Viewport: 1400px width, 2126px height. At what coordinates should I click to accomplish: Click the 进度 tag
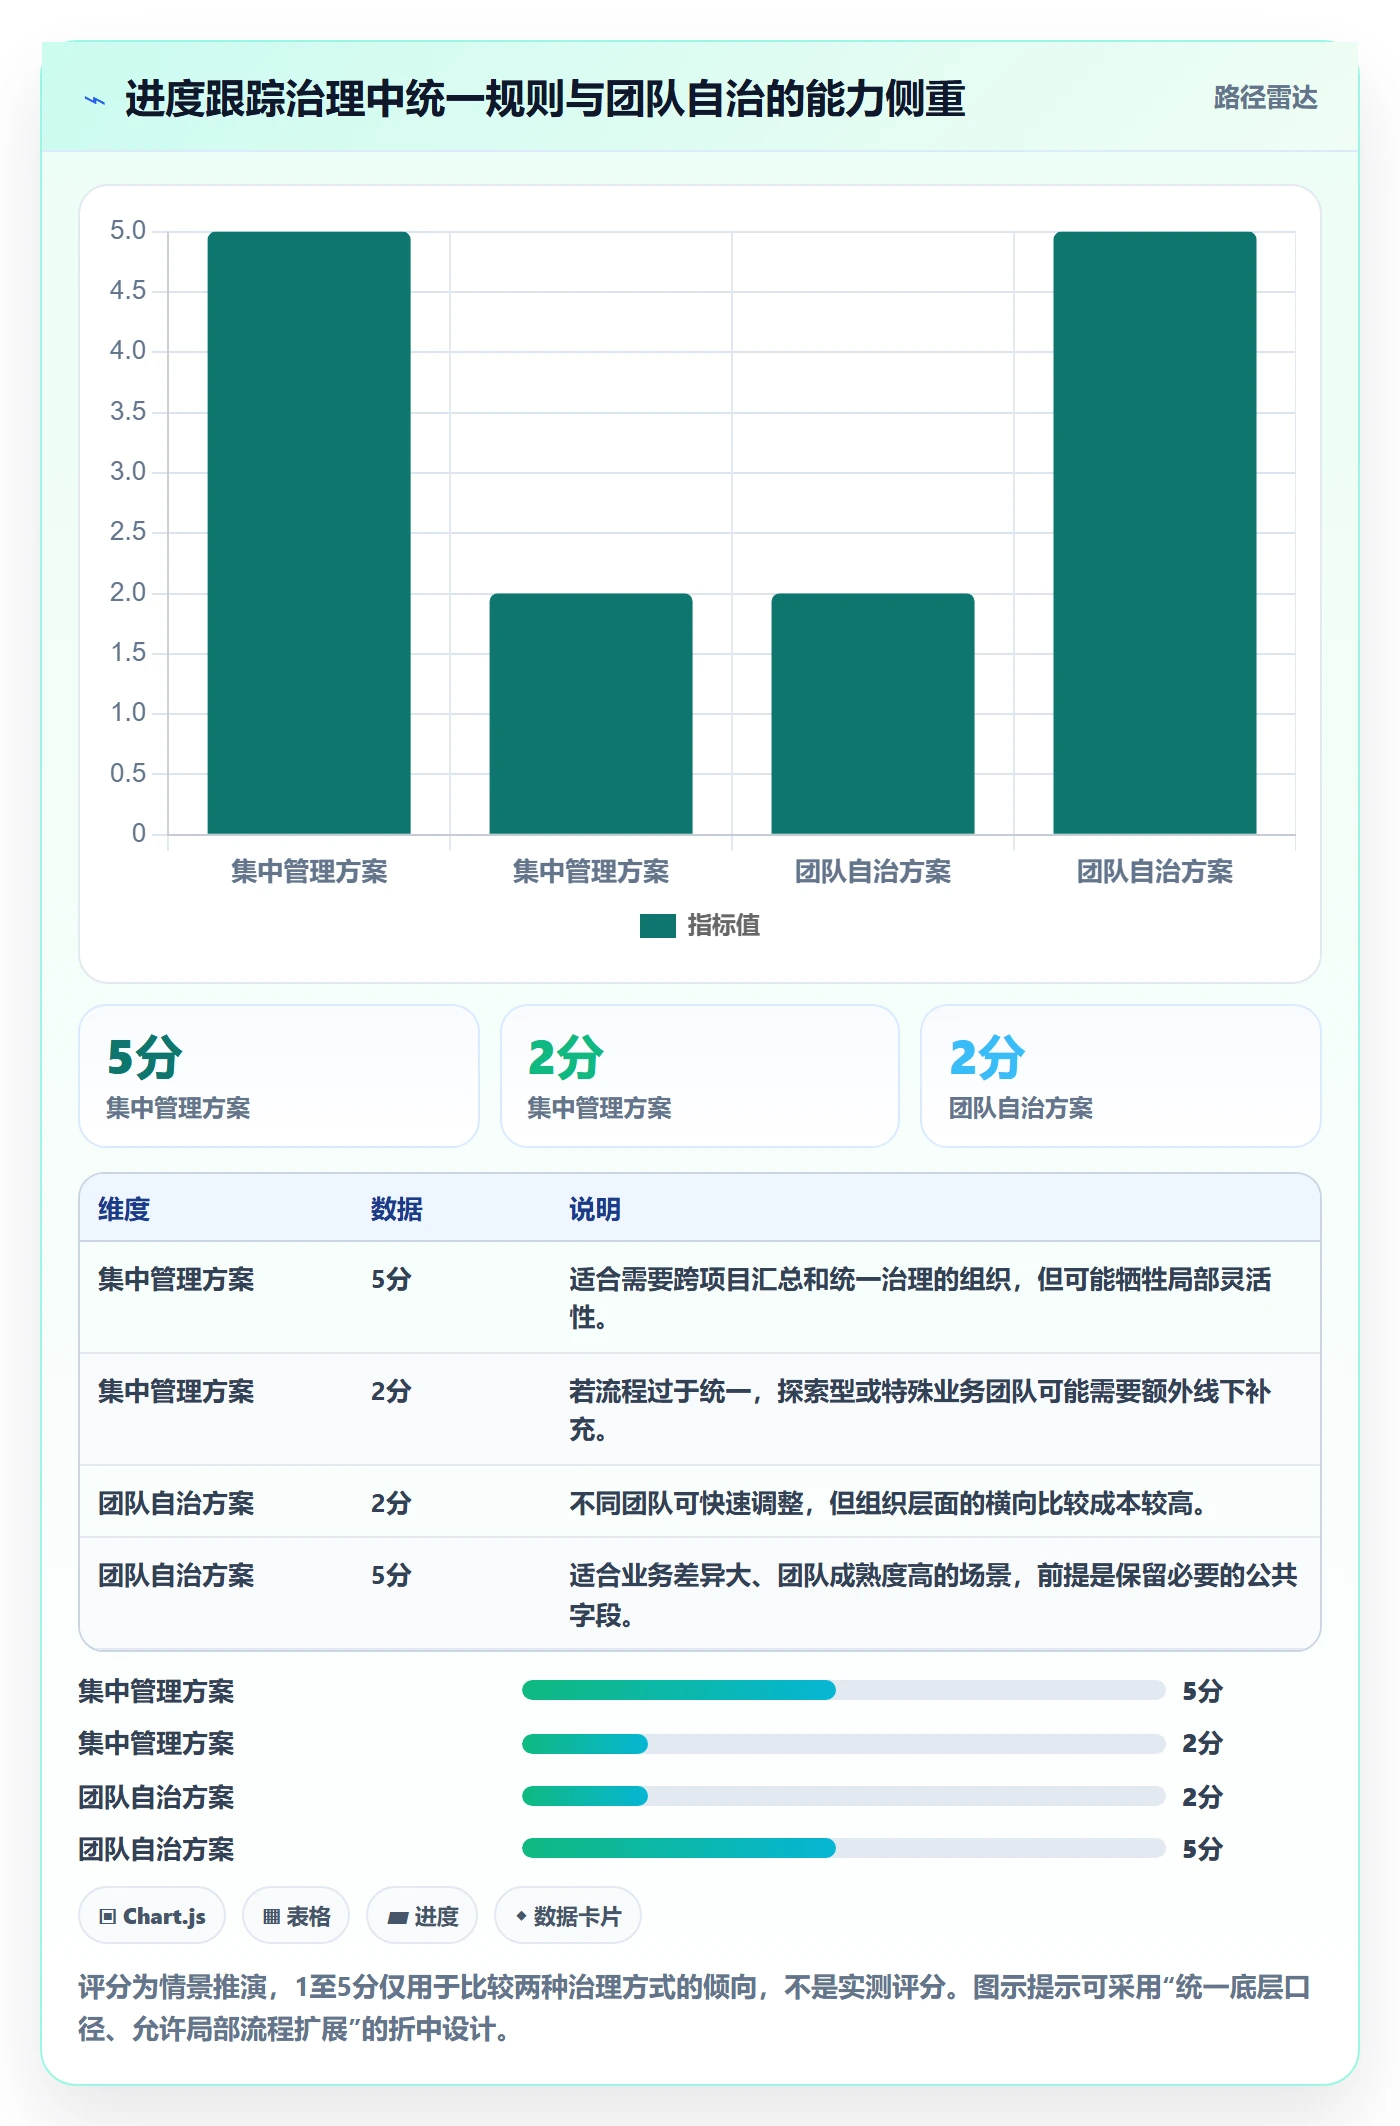click(x=422, y=1916)
